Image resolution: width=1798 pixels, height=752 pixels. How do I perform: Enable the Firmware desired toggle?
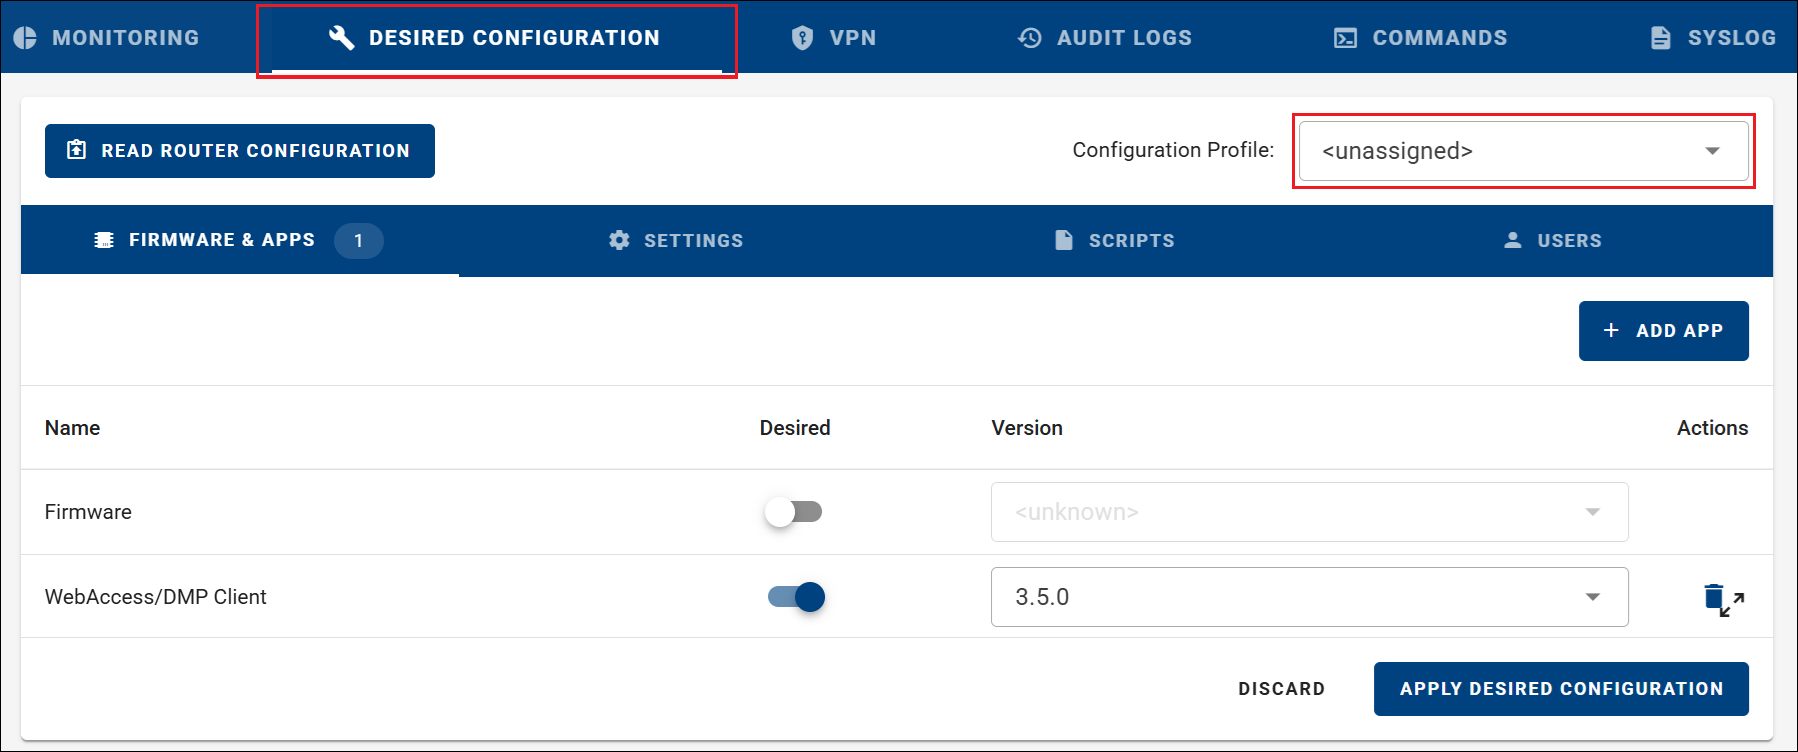pos(794,512)
